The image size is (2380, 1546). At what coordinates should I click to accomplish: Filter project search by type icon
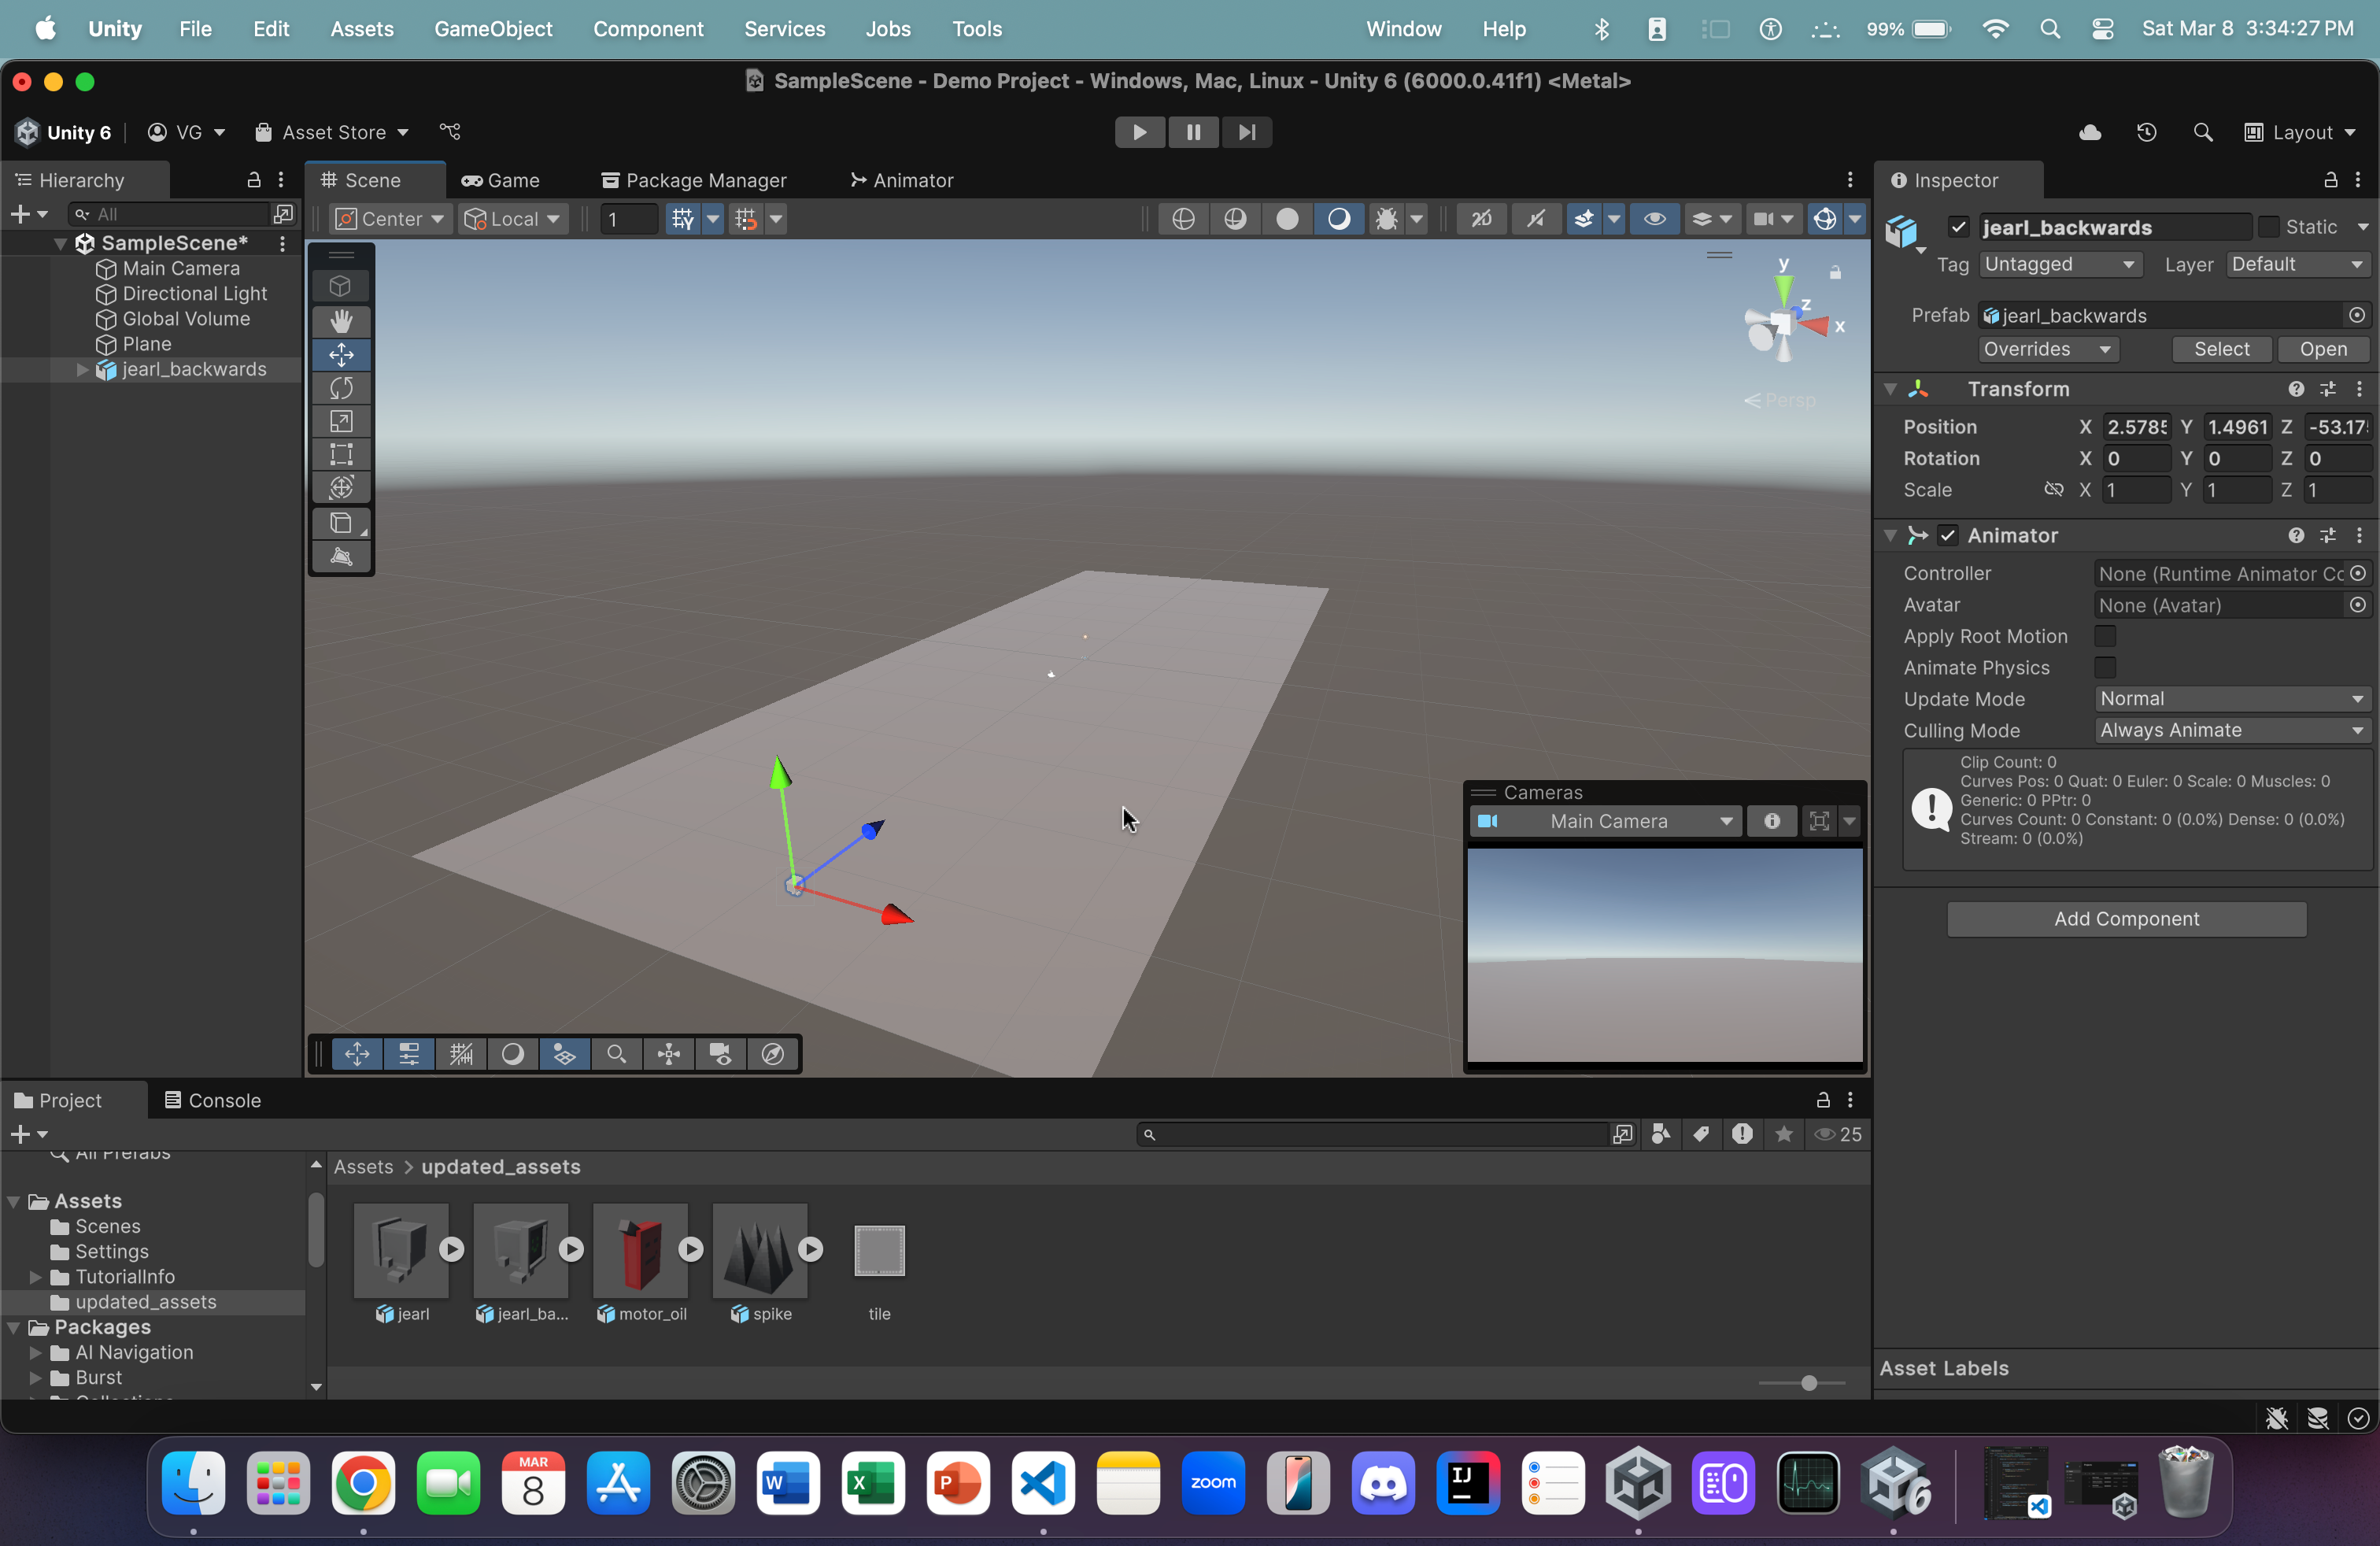1661,1134
